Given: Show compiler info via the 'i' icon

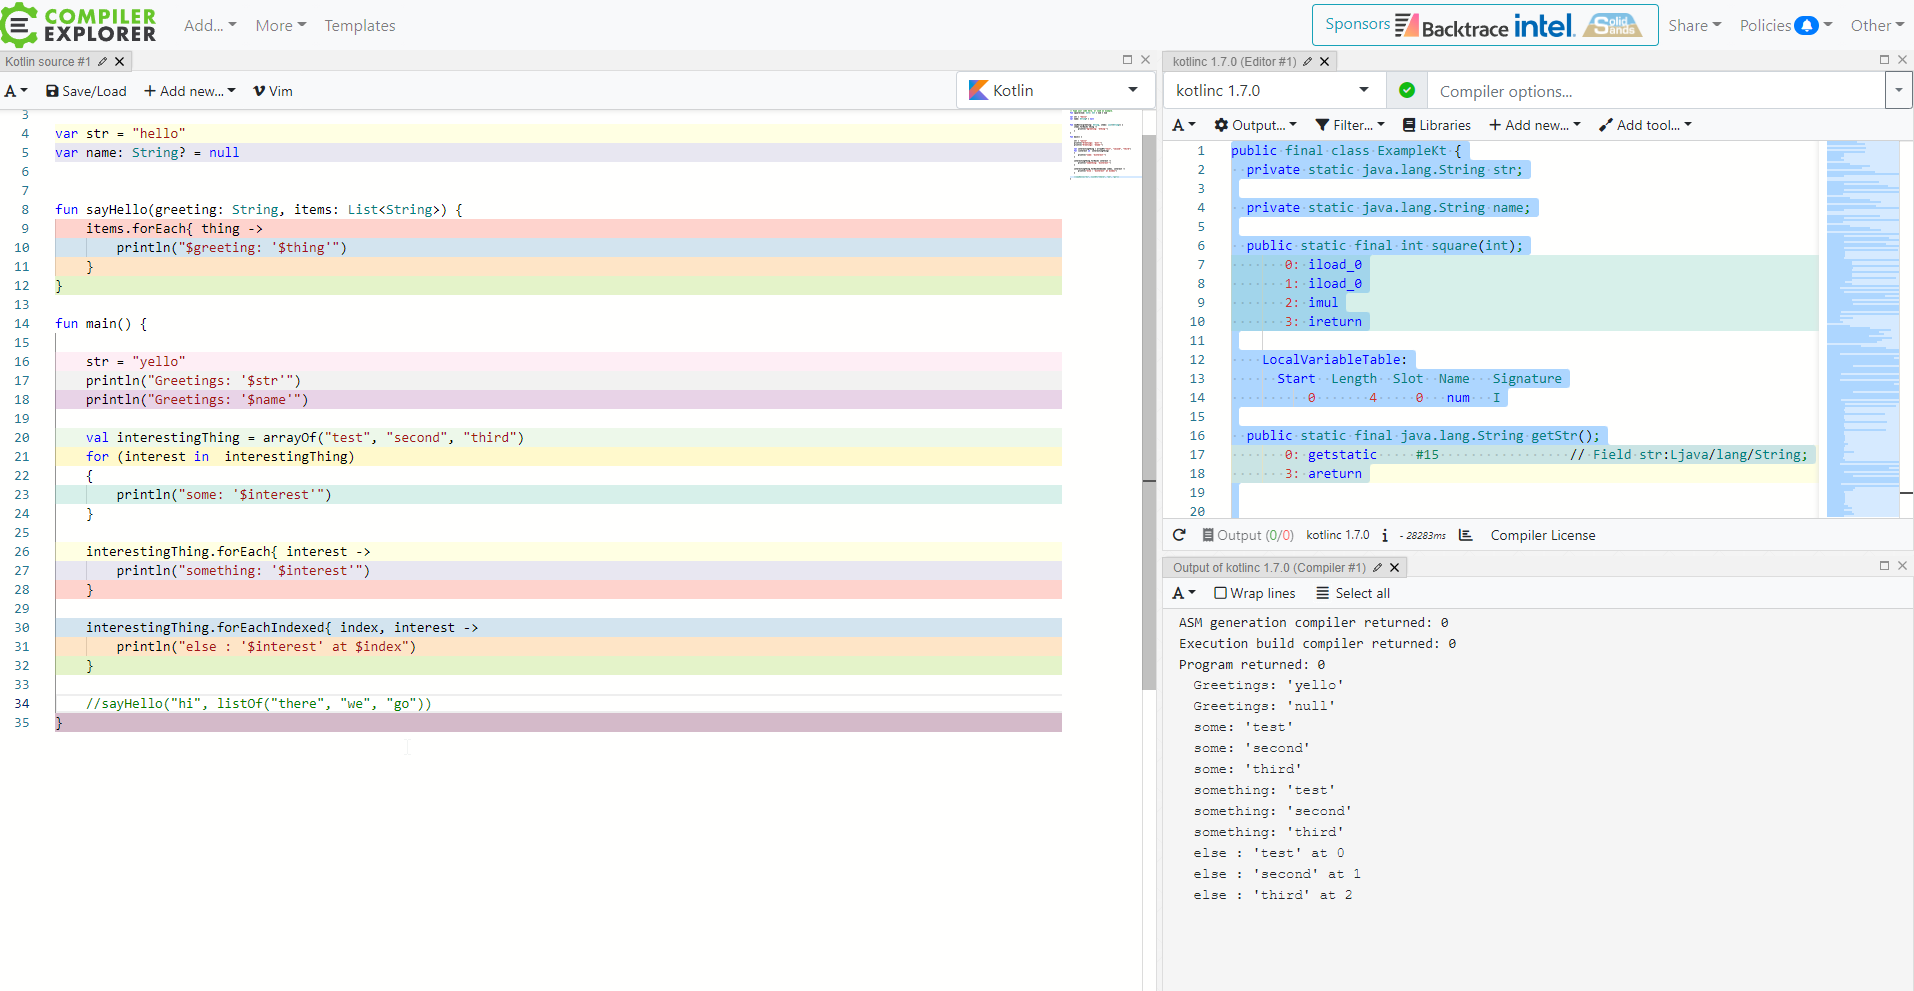Looking at the screenshot, I should 1384,535.
